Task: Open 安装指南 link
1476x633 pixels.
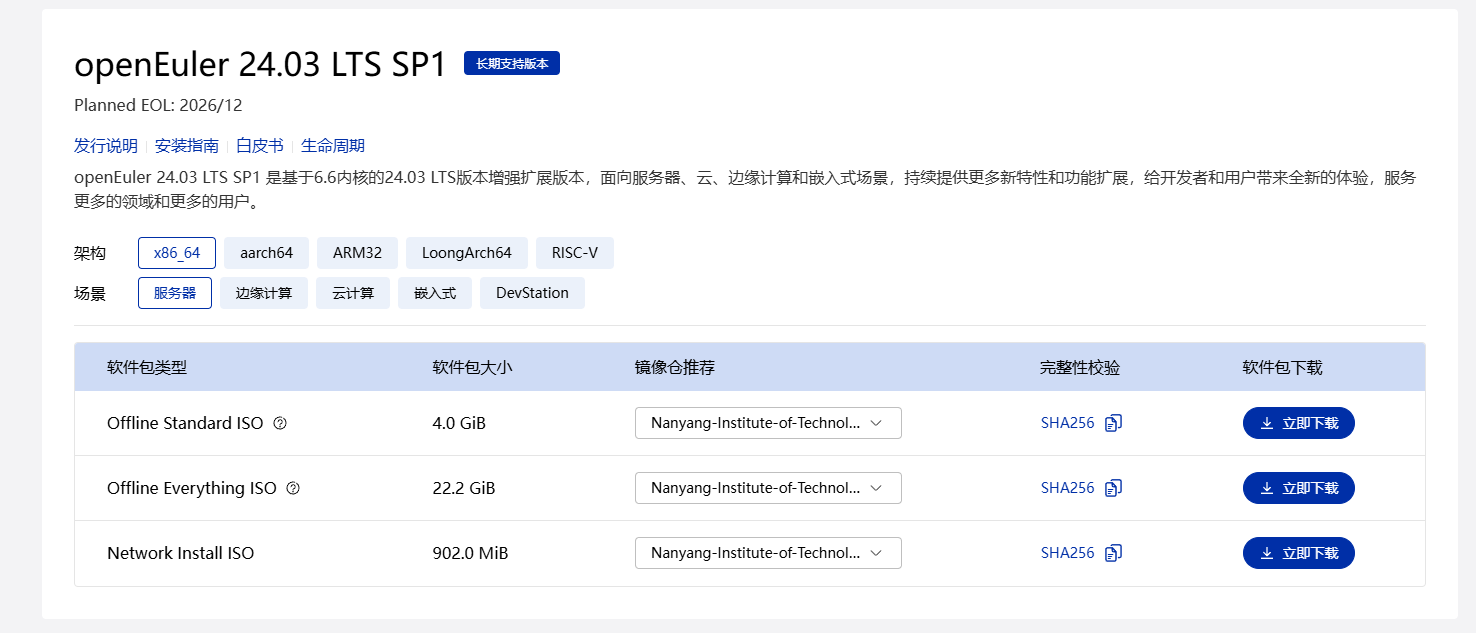Action: pos(187,146)
